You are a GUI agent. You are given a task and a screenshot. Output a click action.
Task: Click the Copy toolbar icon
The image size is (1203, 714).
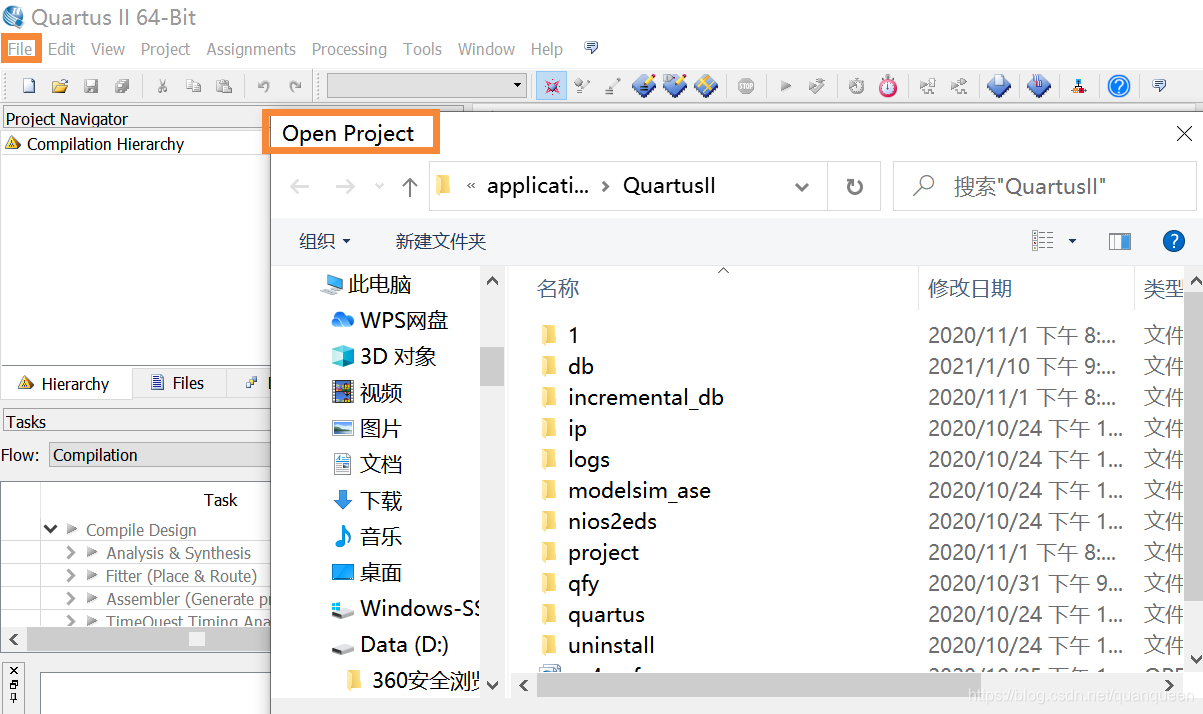pos(193,86)
